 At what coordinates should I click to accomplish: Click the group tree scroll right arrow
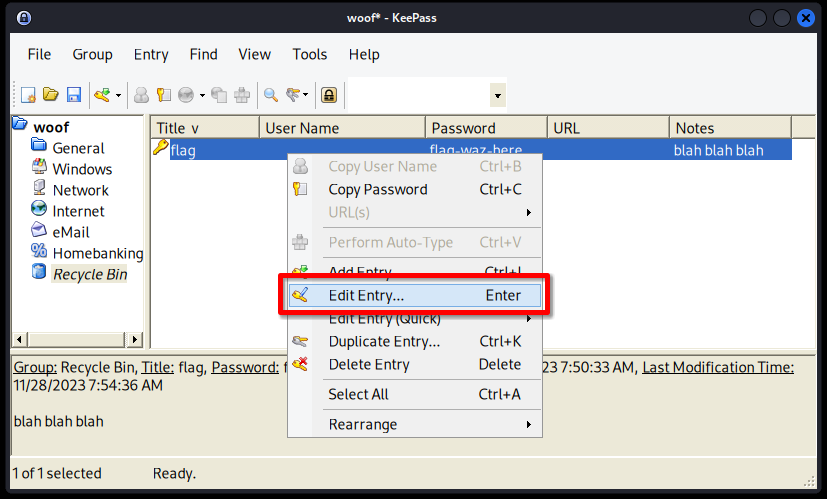coord(134,339)
